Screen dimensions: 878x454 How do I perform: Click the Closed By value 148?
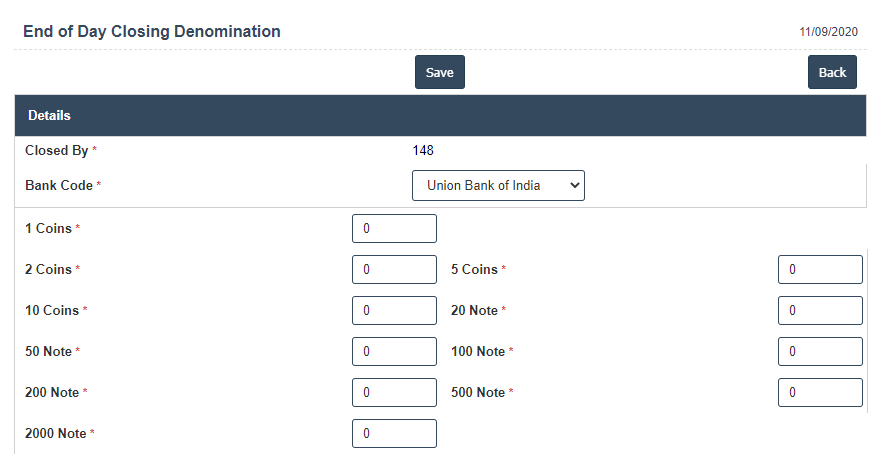tap(423, 151)
